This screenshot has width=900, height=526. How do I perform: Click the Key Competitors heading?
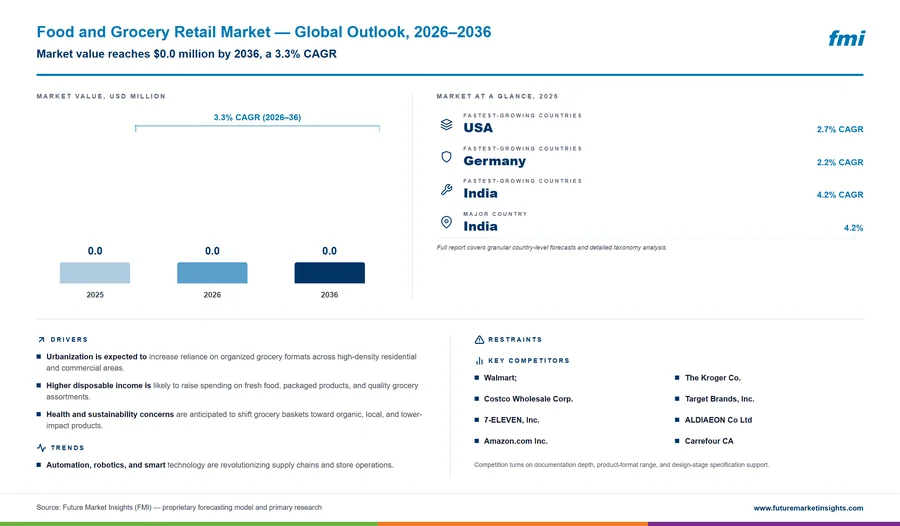(529, 361)
